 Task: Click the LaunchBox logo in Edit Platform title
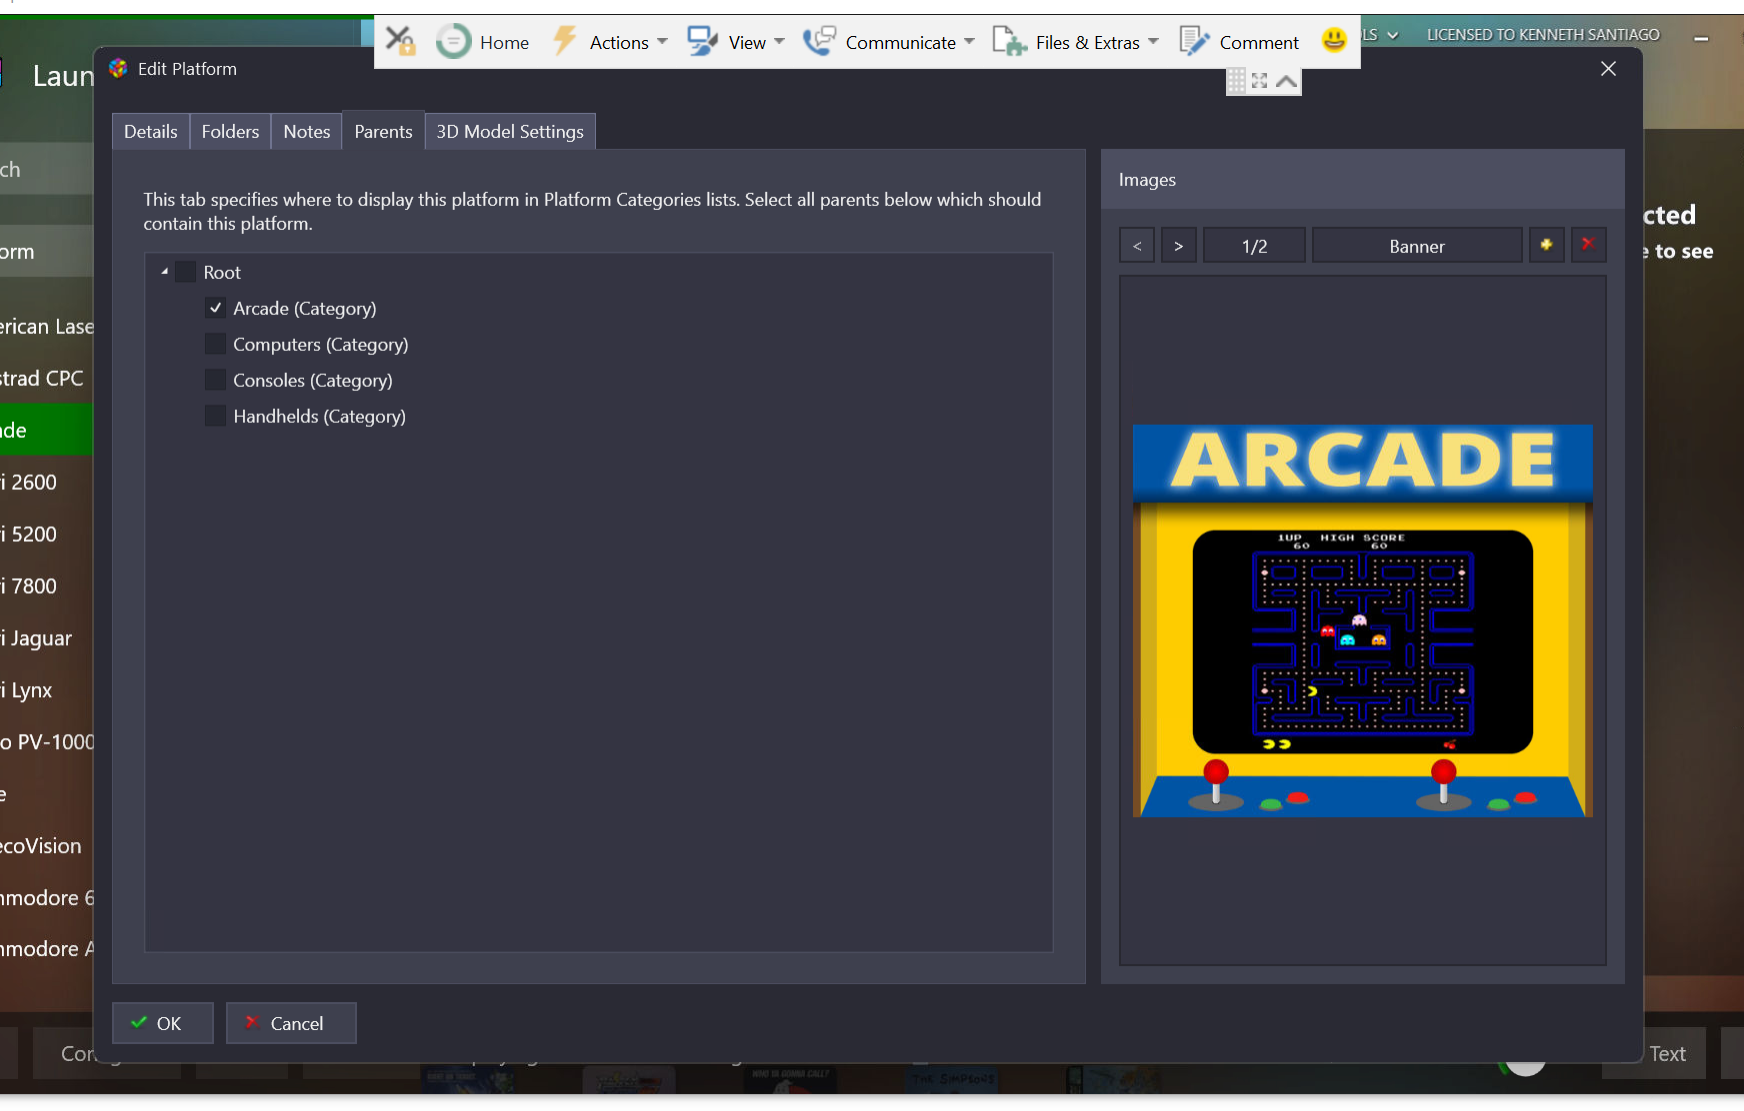pyautogui.click(x=118, y=68)
